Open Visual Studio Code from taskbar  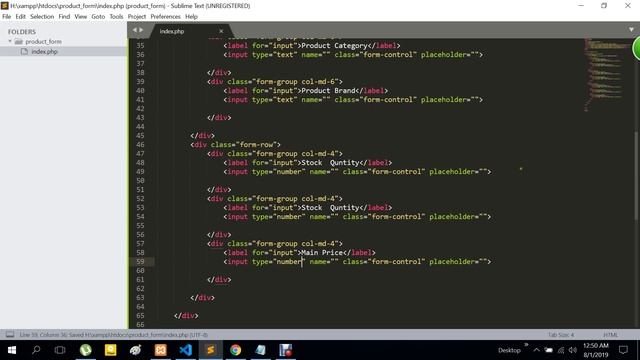pos(185,350)
